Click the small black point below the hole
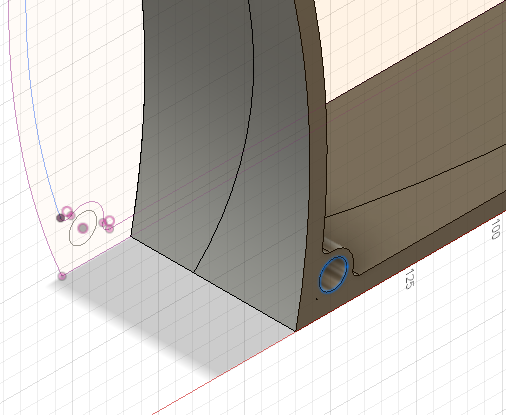 point(316,299)
